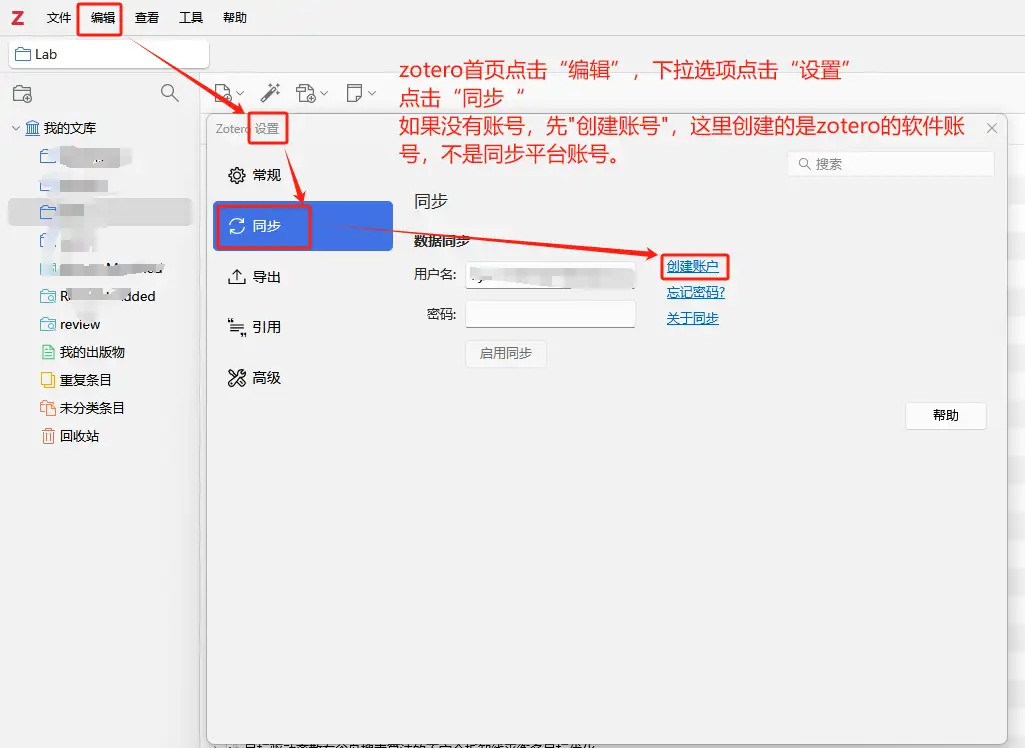Open 未分类条目
The height and width of the screenshot is (748, 1025).
92,408
